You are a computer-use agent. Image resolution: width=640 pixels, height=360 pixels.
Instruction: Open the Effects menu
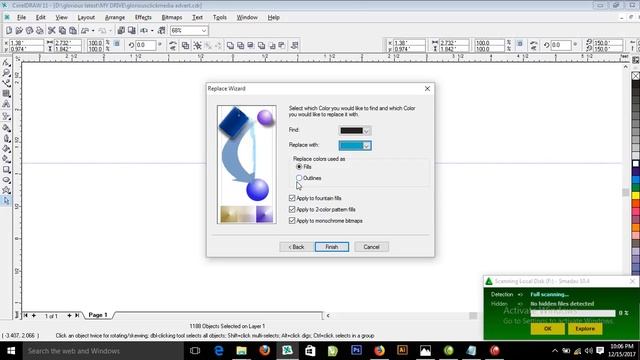pyautogui.click(x=143, y=18)
